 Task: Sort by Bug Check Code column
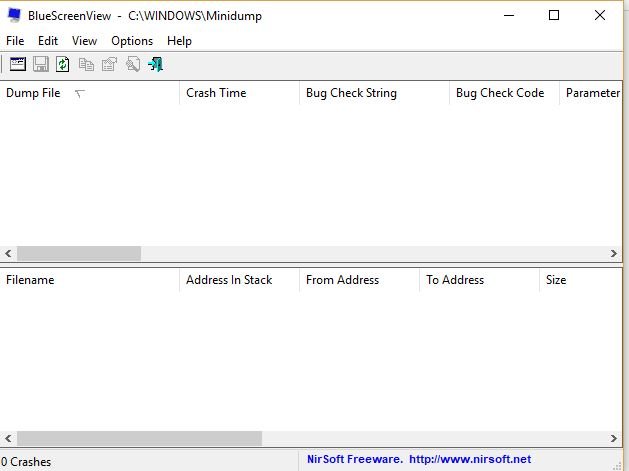(x=504, y=93)
